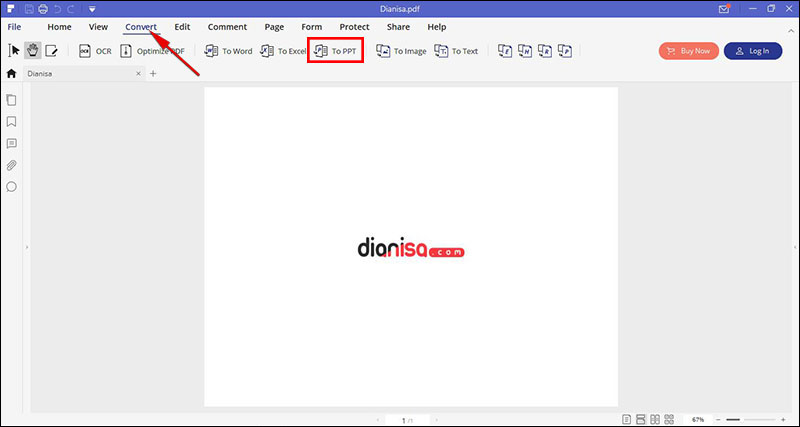Convert the PDF to Image

(400, 51)
